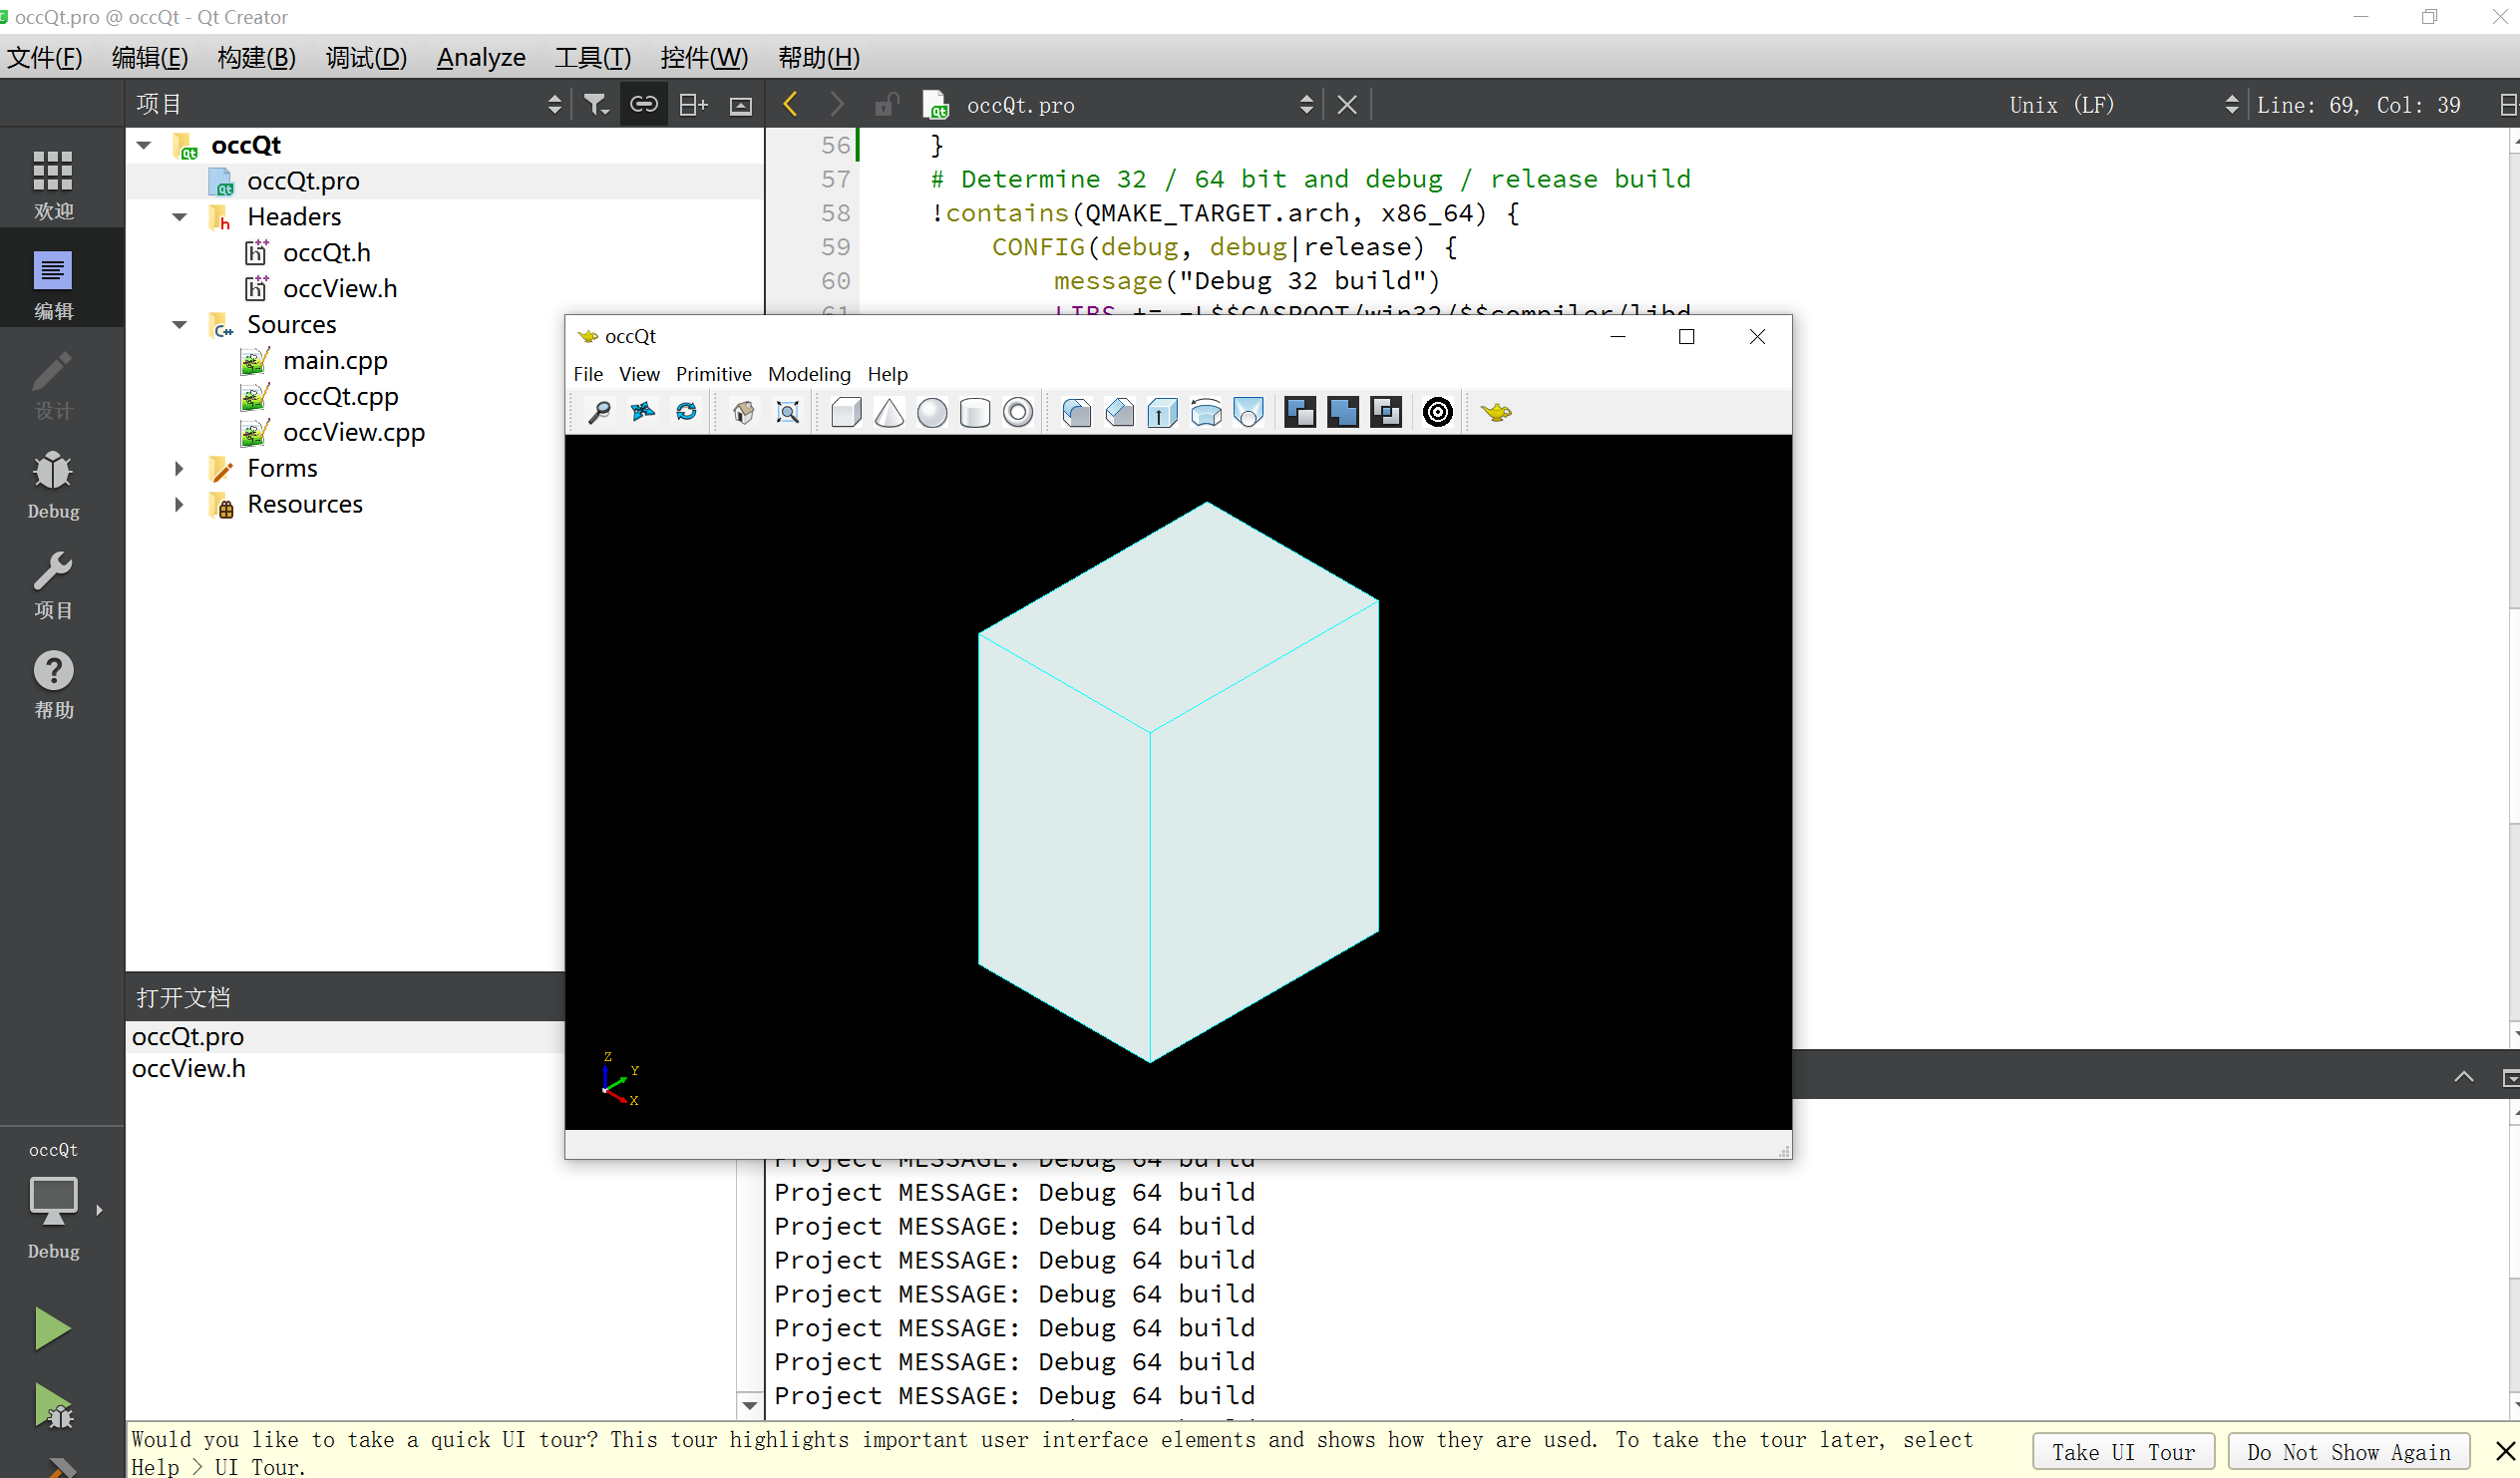Click the Helix tool icon in occQt toolbar
Viewport: 2520px width, 1478px height.
[x=1437, y=412]
